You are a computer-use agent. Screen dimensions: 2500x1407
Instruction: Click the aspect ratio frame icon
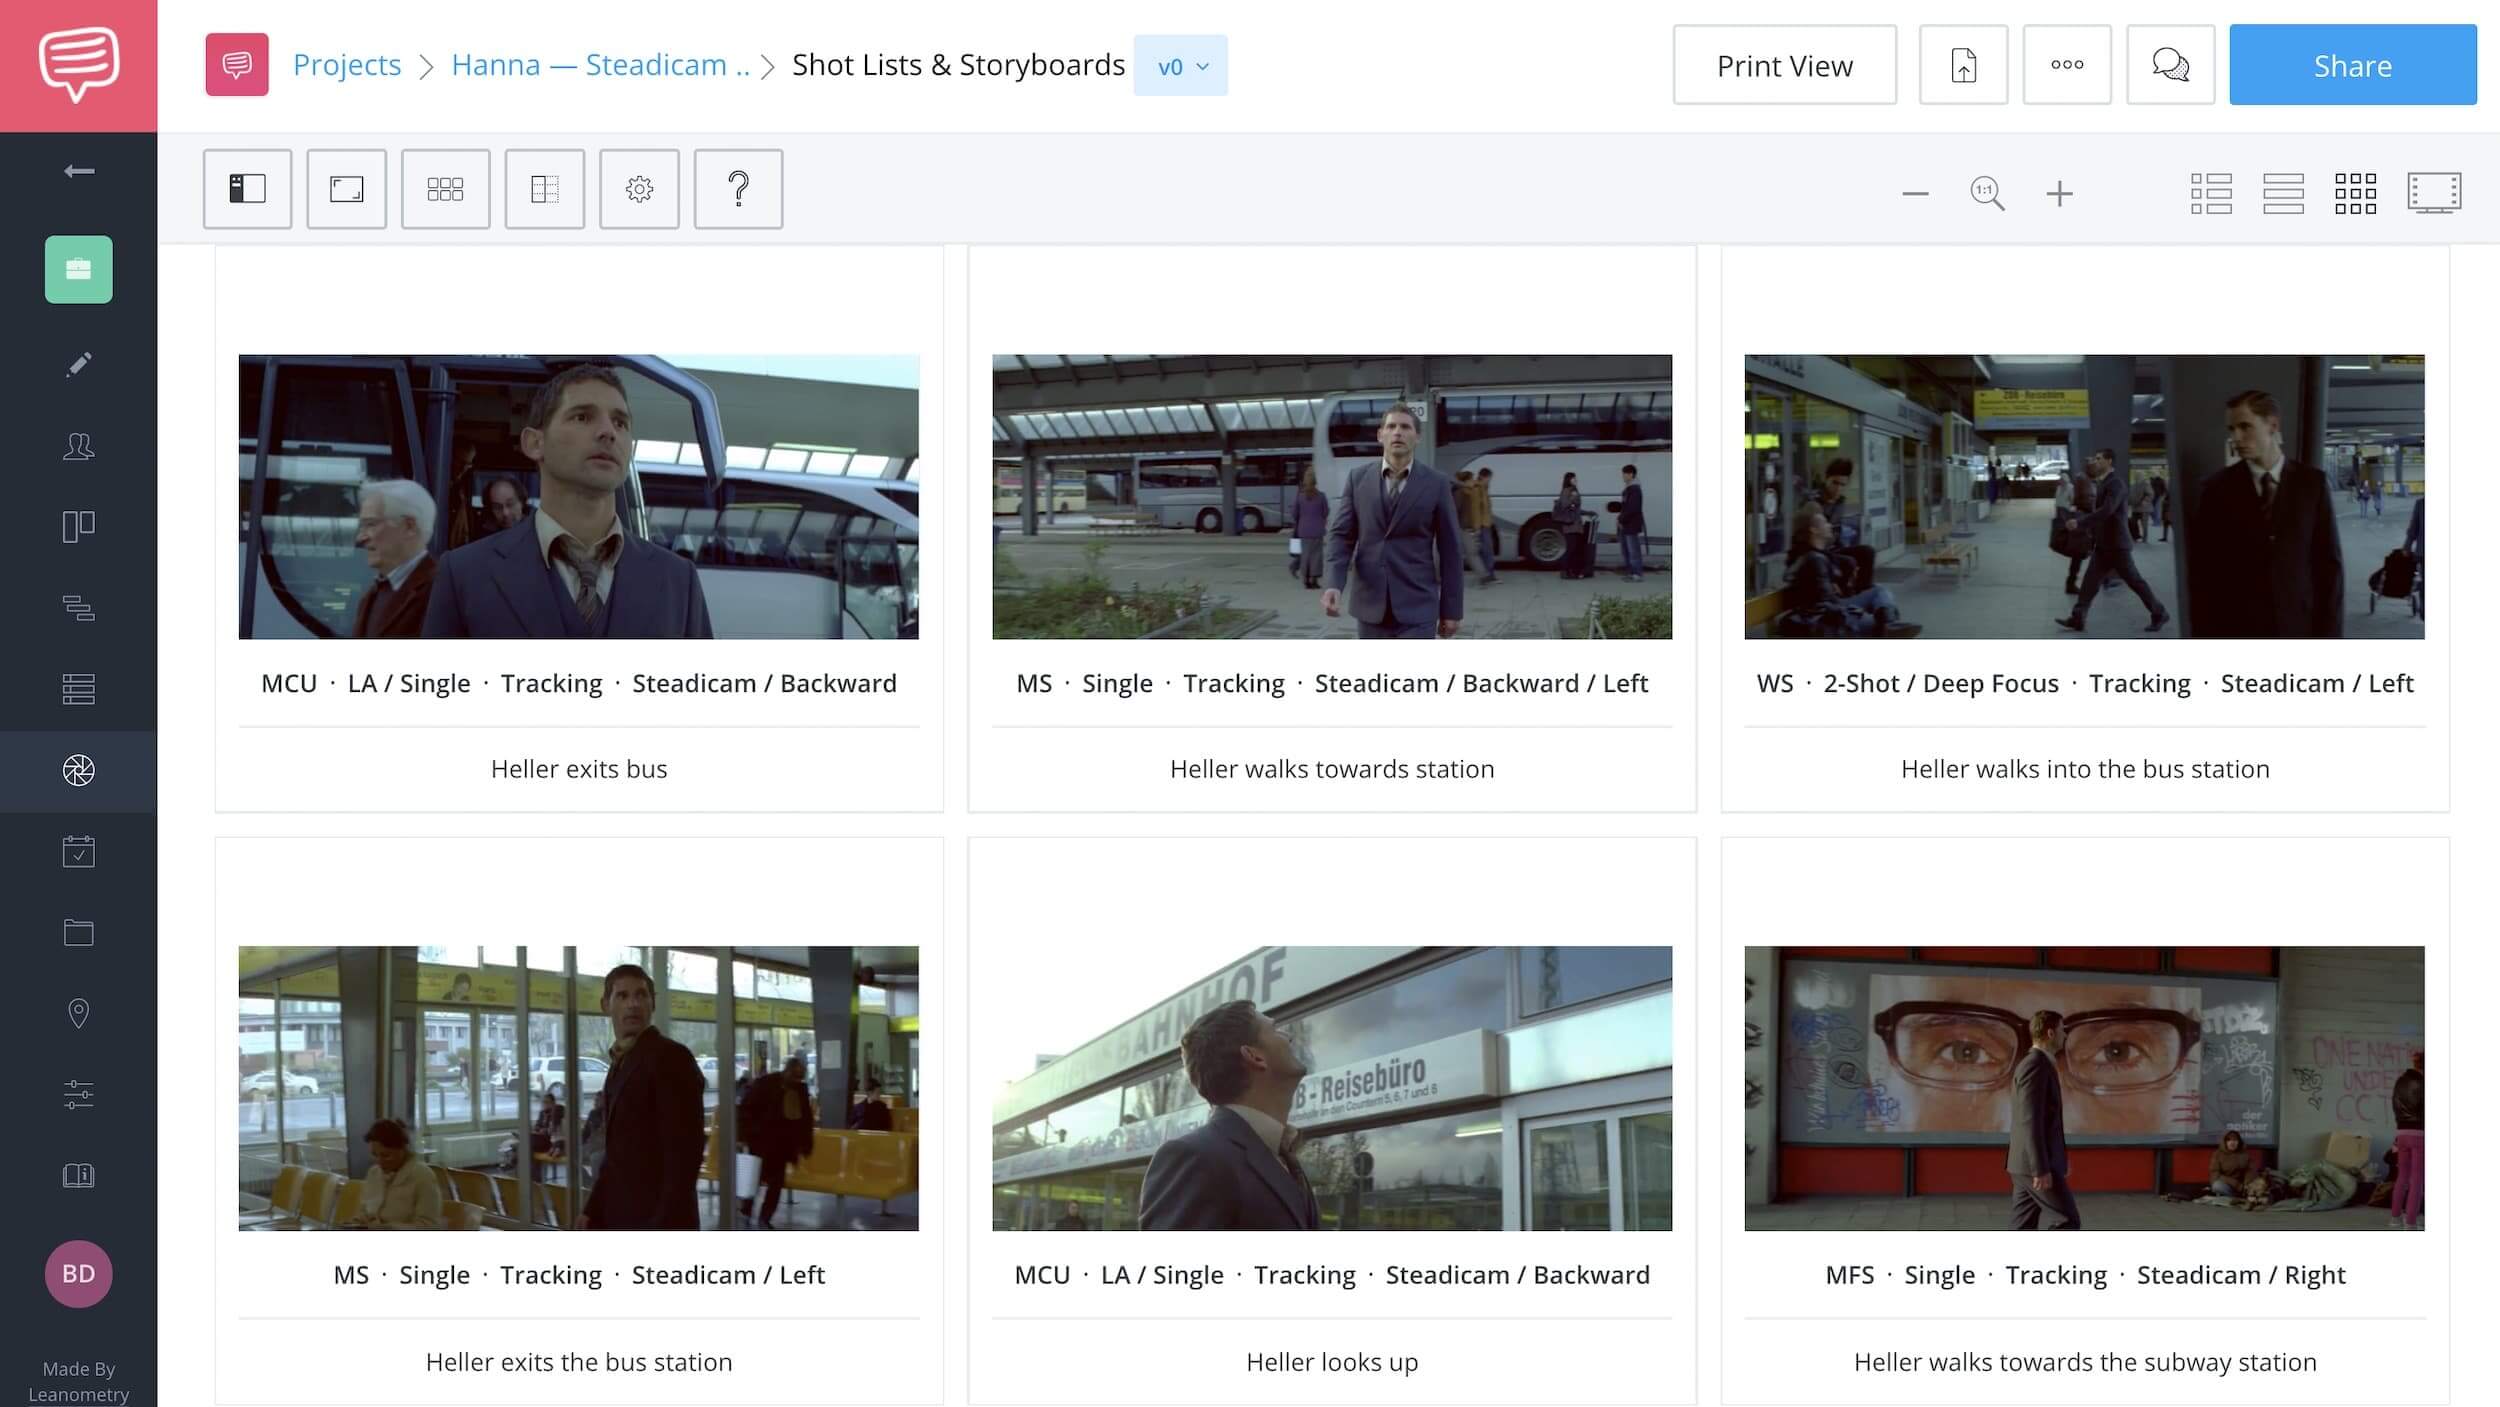(x=346, y=189)
